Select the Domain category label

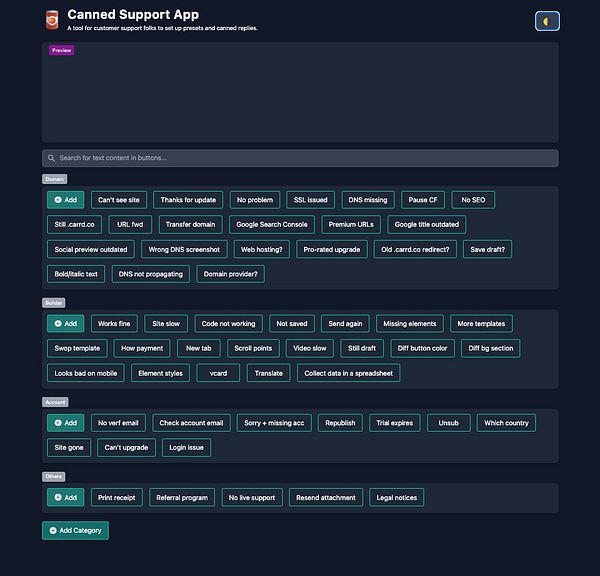click(x=54, y=179)
